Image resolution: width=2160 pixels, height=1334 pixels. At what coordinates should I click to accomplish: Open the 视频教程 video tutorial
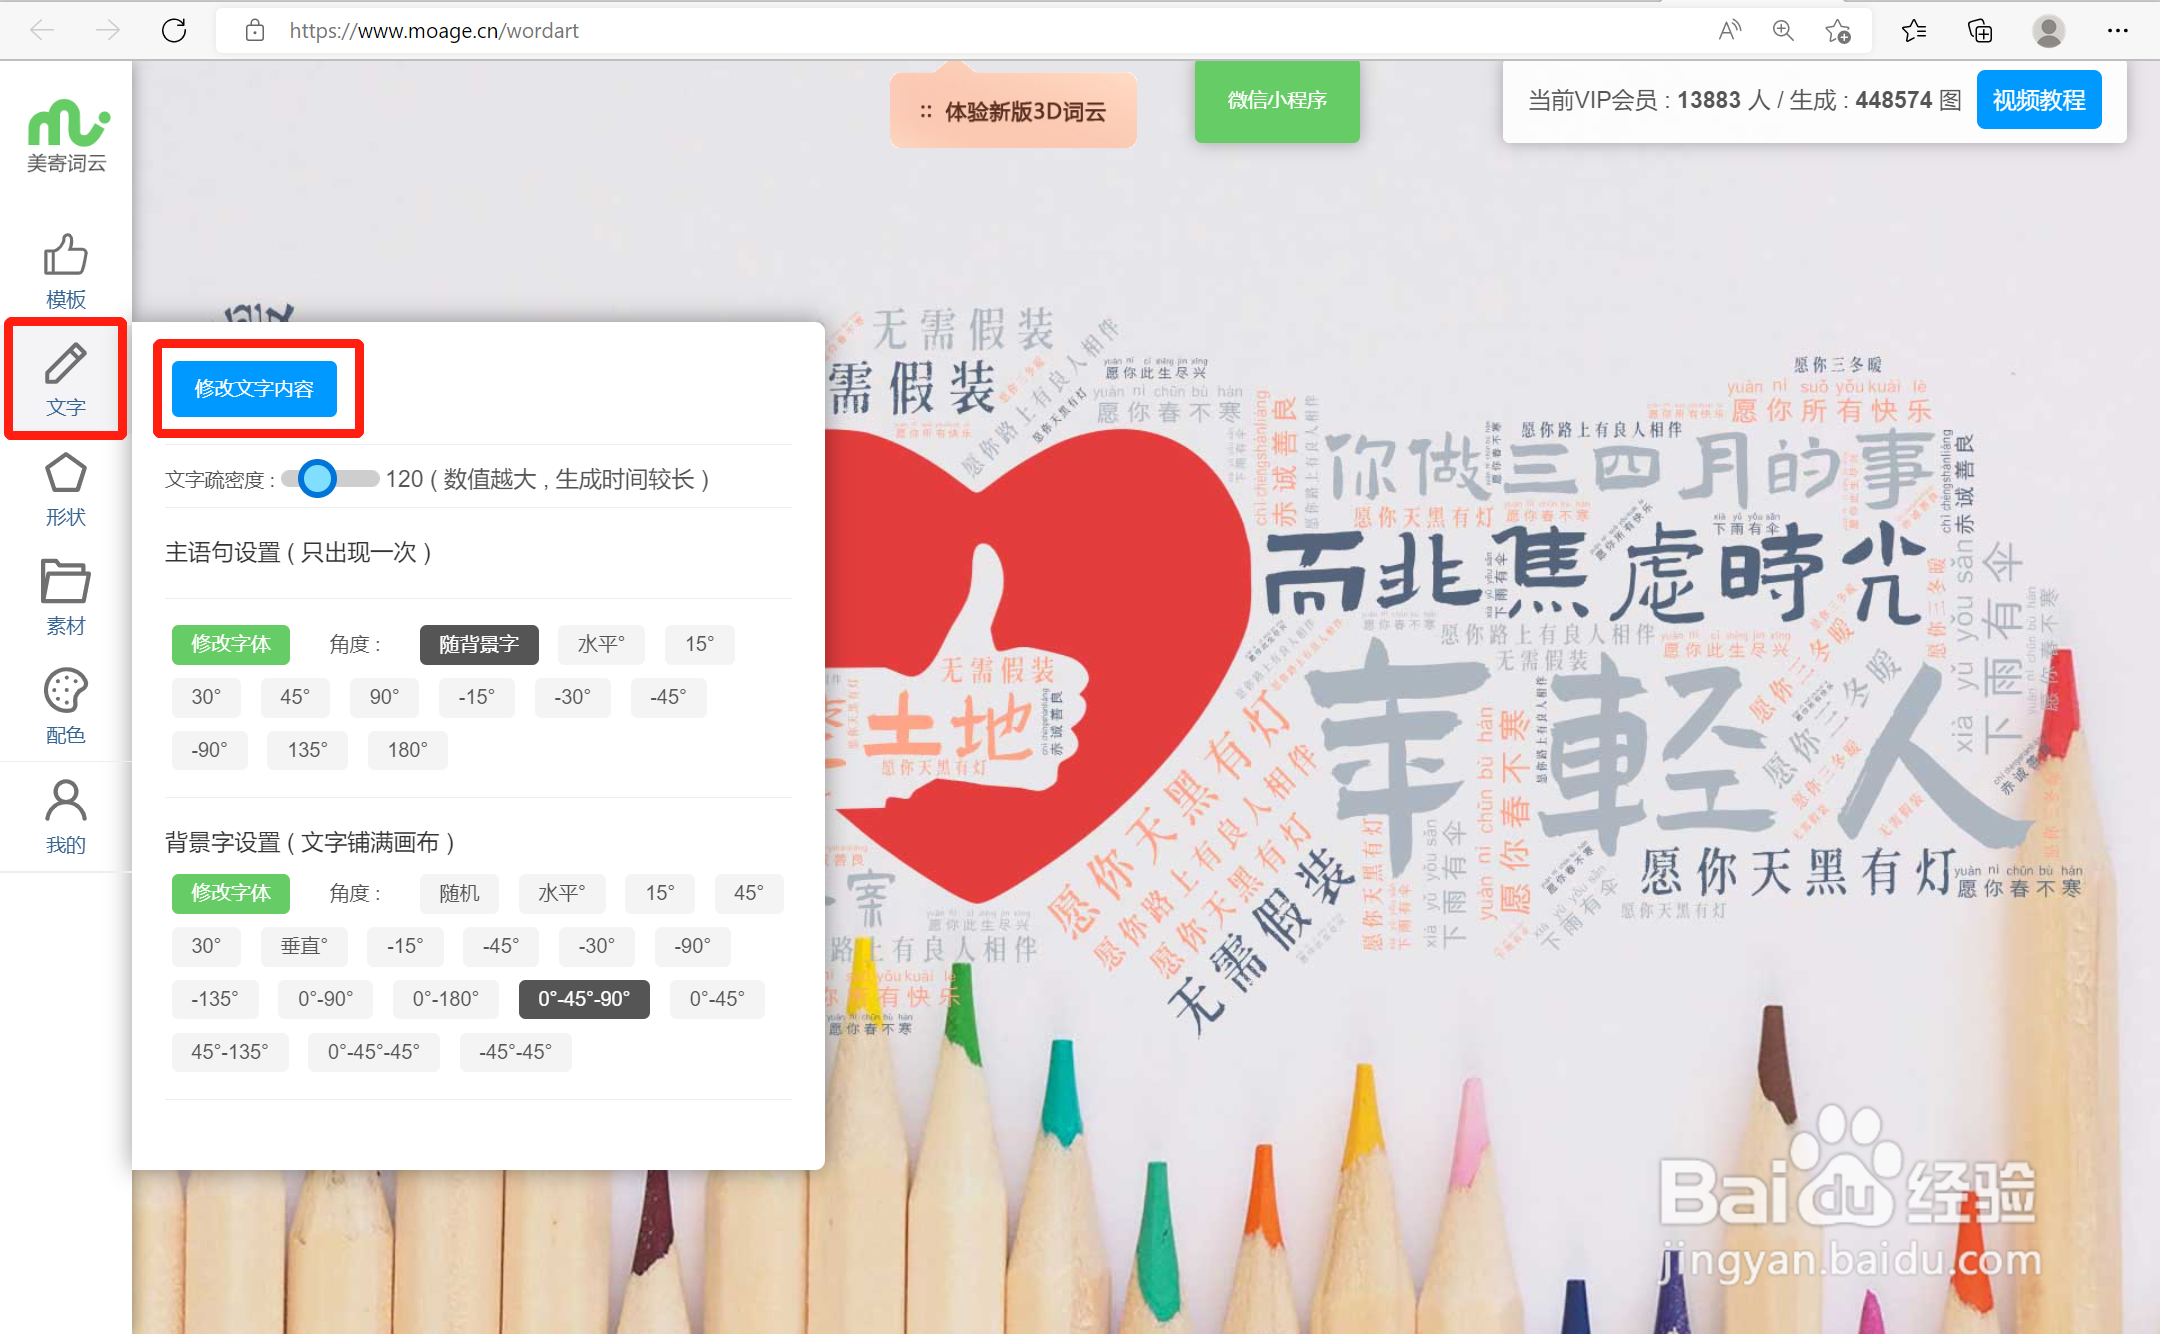(x=2039, y=100)
